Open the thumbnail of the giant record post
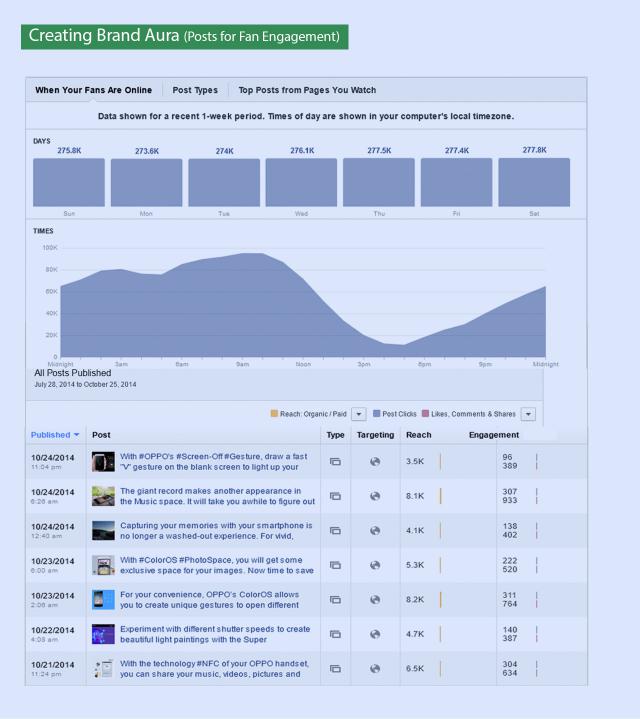 click(x=102, y=496)
